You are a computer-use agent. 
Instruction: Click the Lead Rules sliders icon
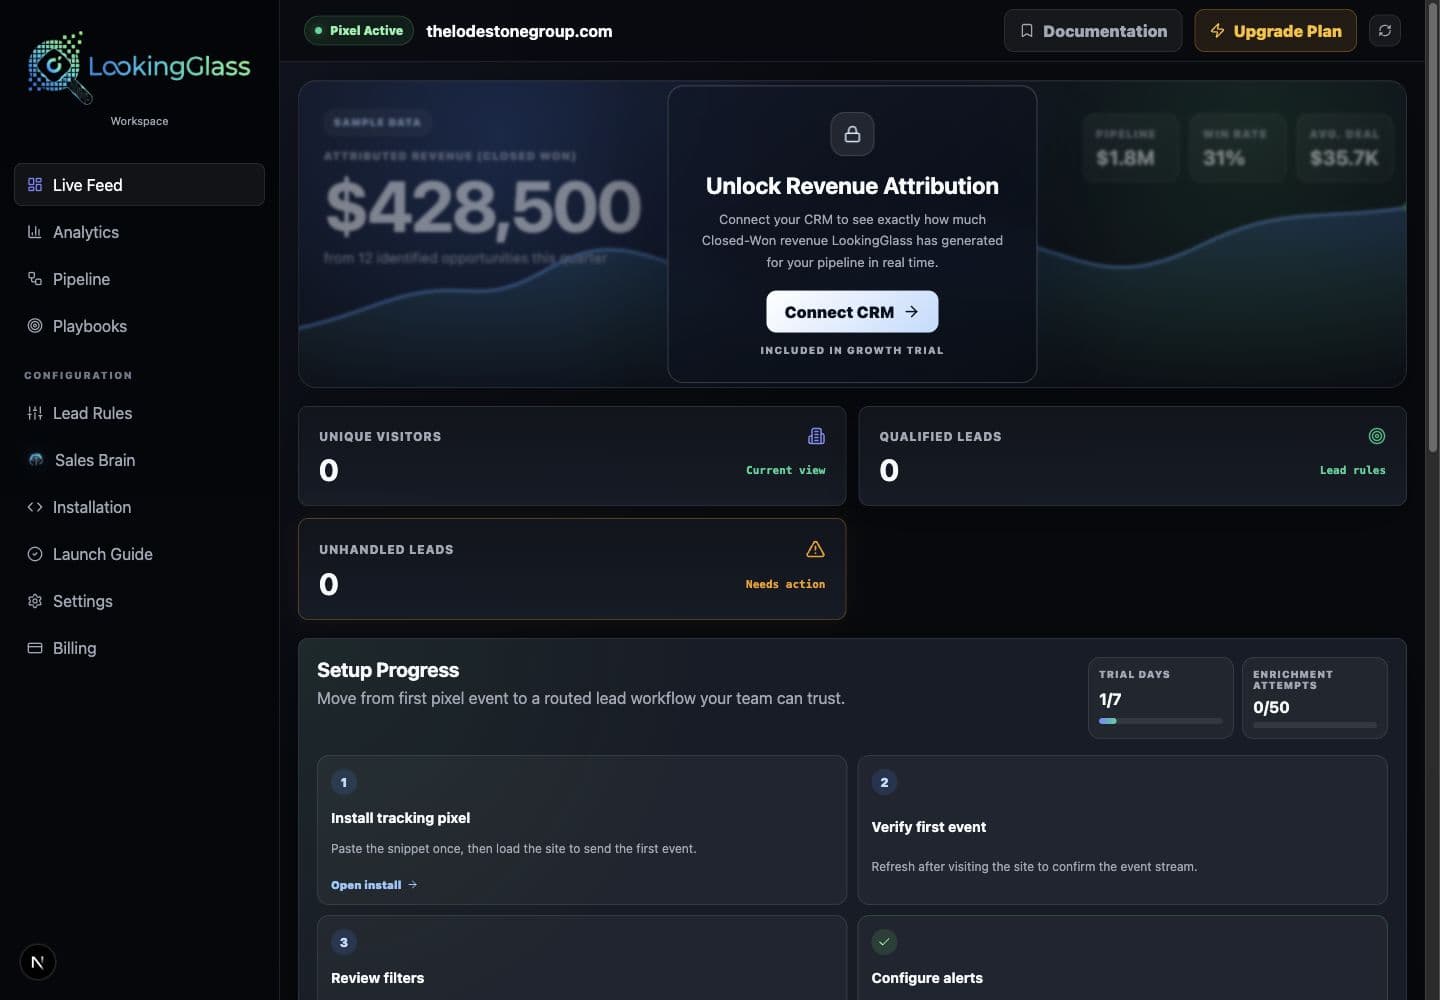coord(35,413)
